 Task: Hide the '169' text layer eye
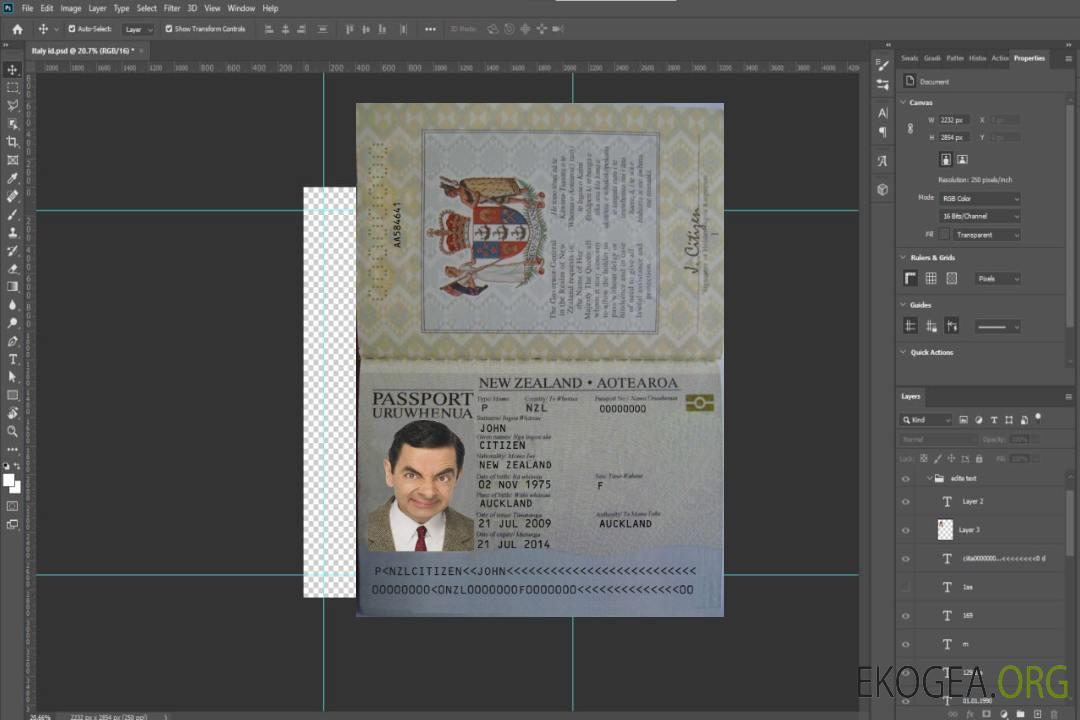[906, 616]
